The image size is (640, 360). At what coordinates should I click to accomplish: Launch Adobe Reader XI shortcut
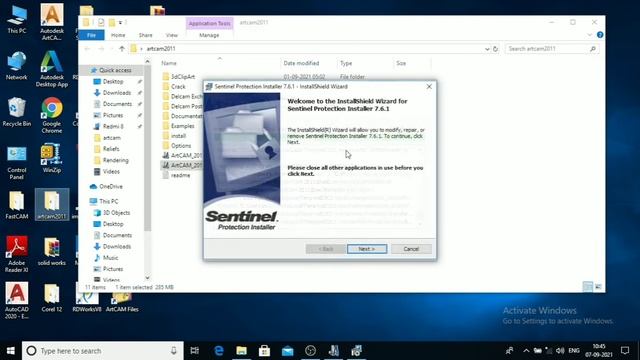tap(17, 254)
